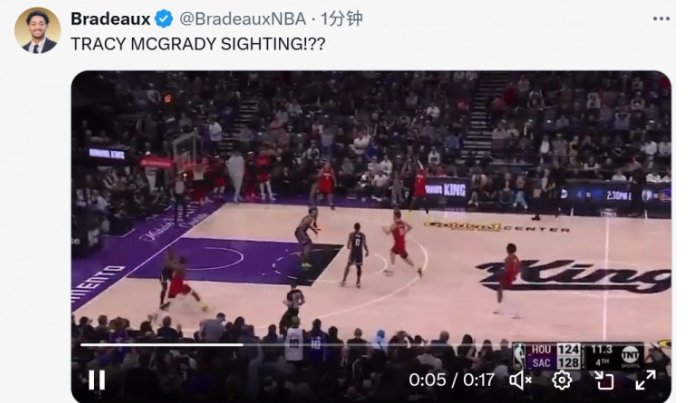Open video settings gear
The height and width of the screenshot is (403, 688).
562,380
